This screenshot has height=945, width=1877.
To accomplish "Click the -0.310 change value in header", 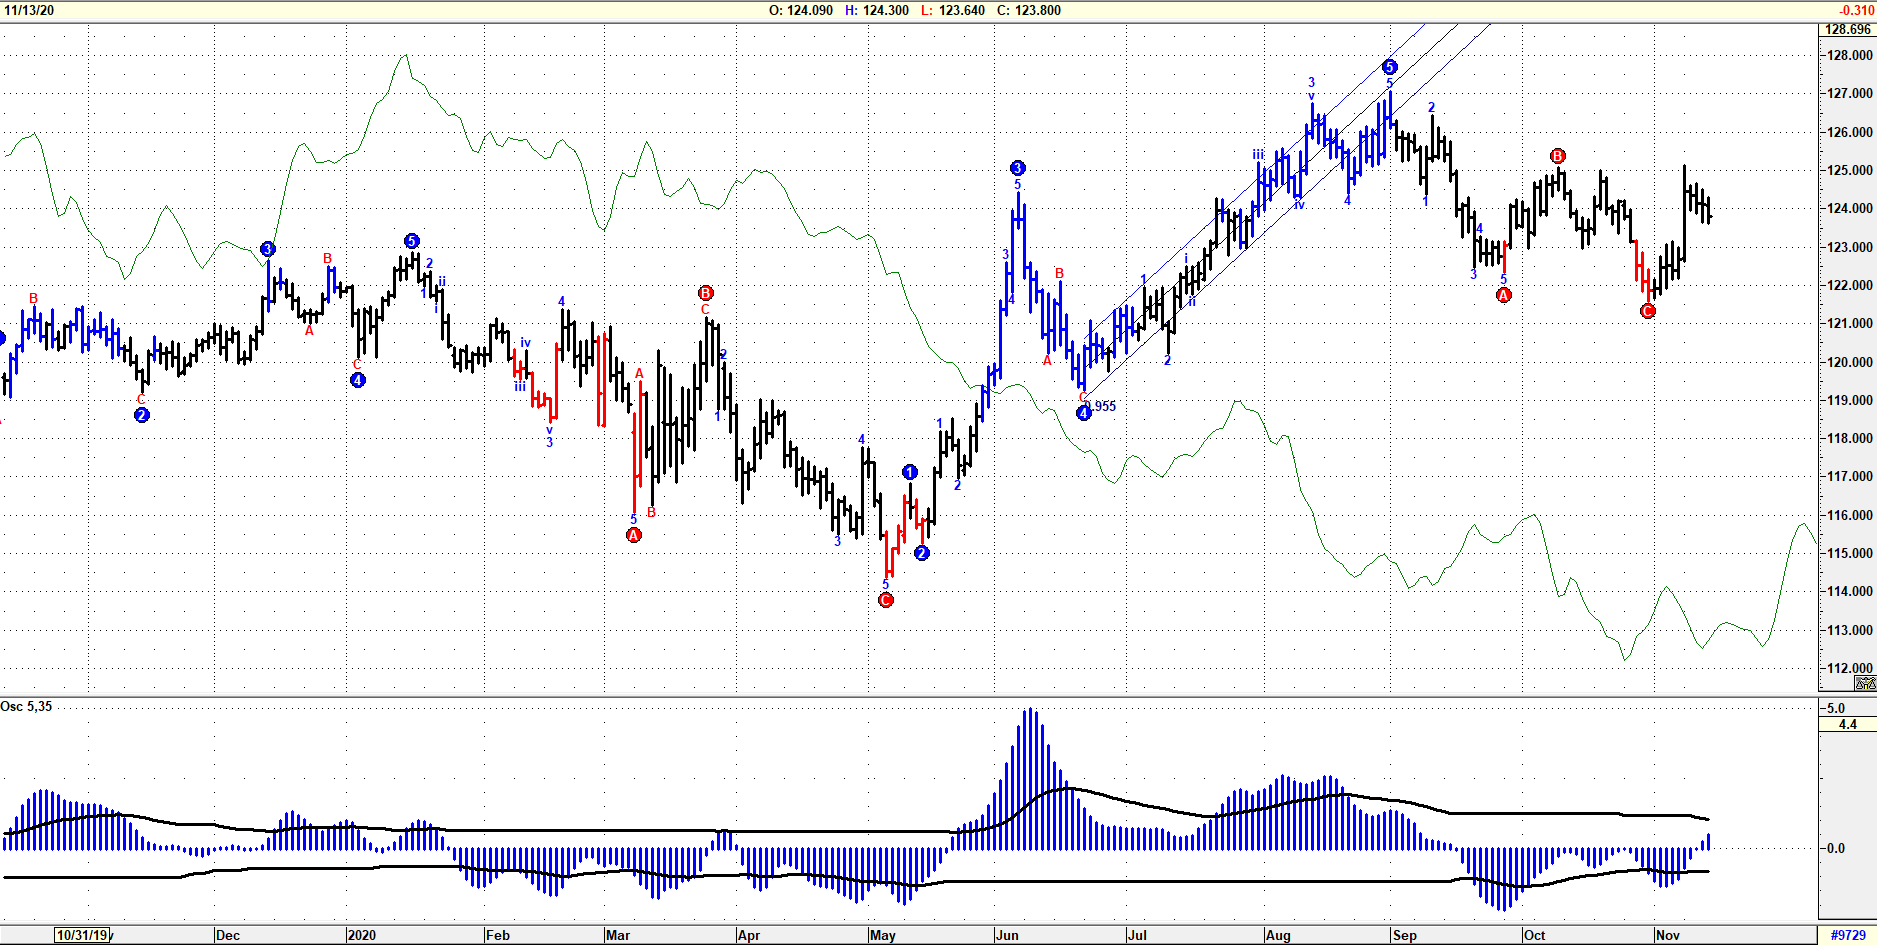I will pos(1856,10).
